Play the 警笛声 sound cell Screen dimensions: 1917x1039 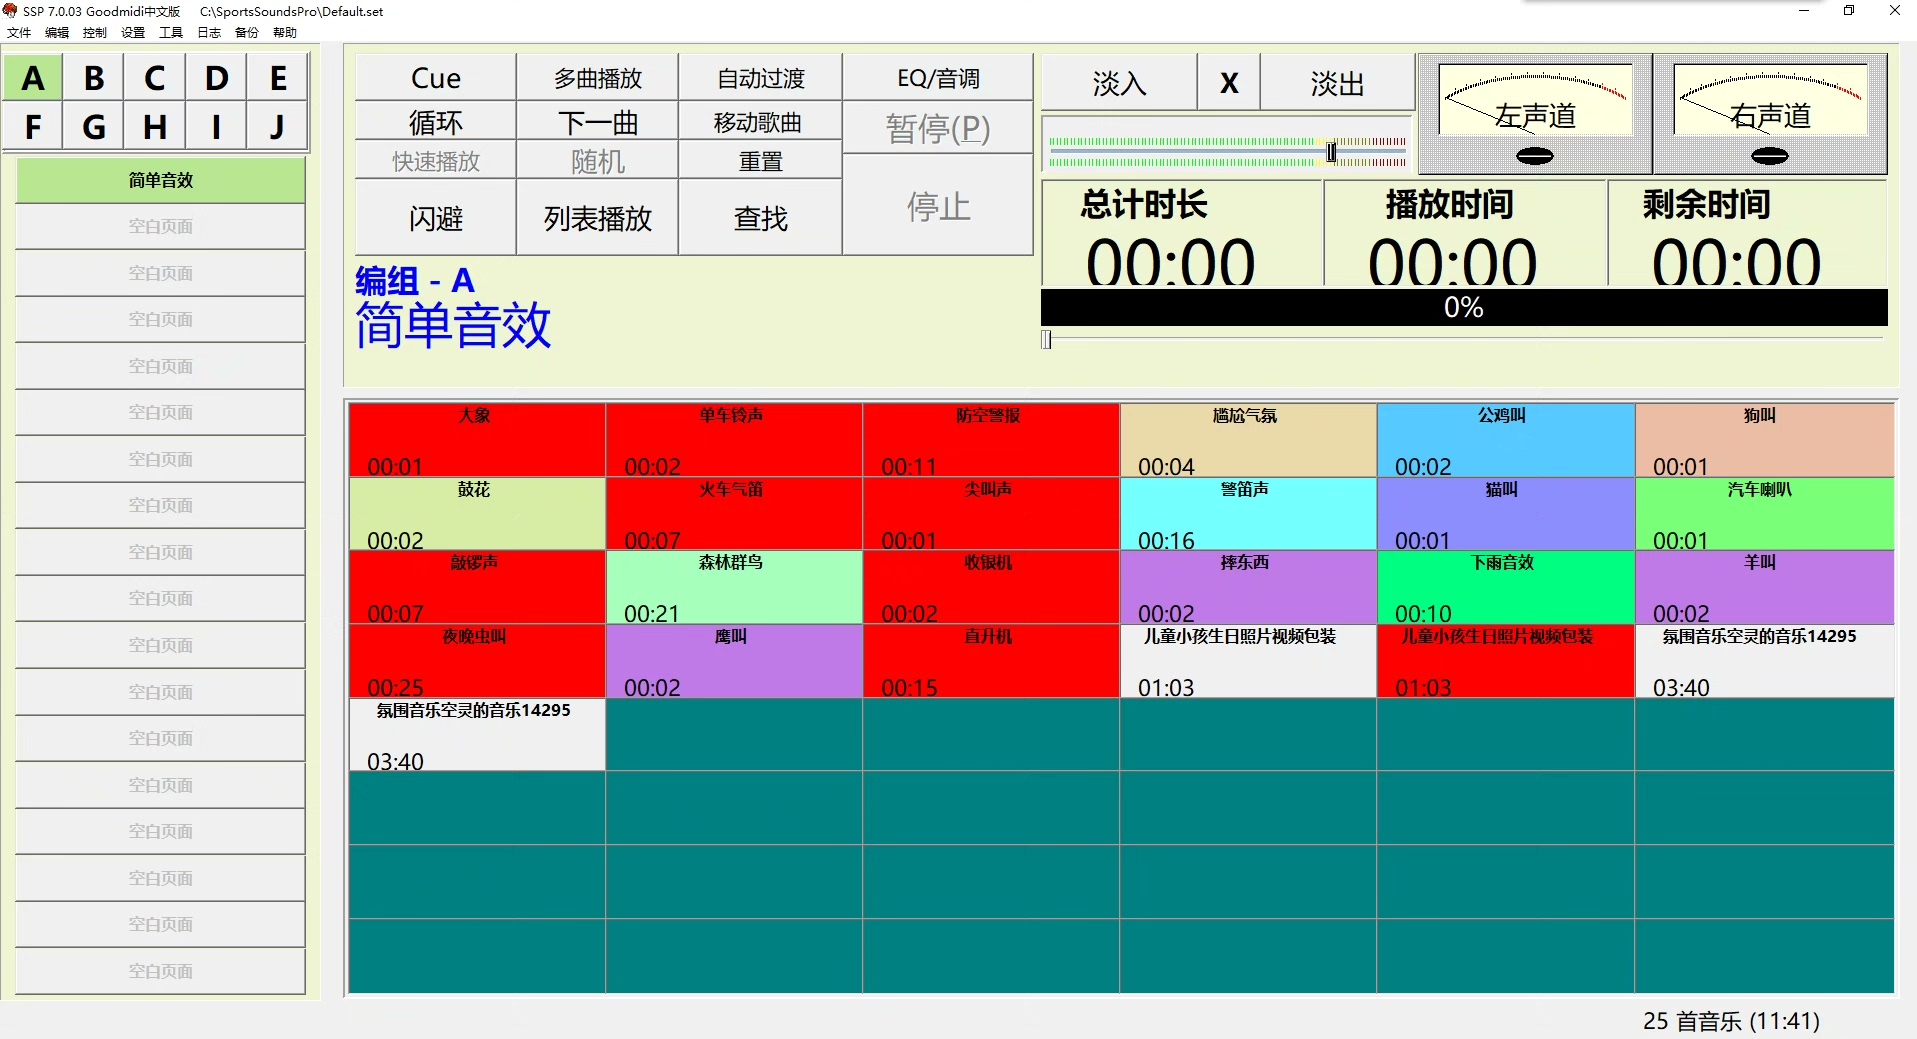click(x=1248, y=514)
